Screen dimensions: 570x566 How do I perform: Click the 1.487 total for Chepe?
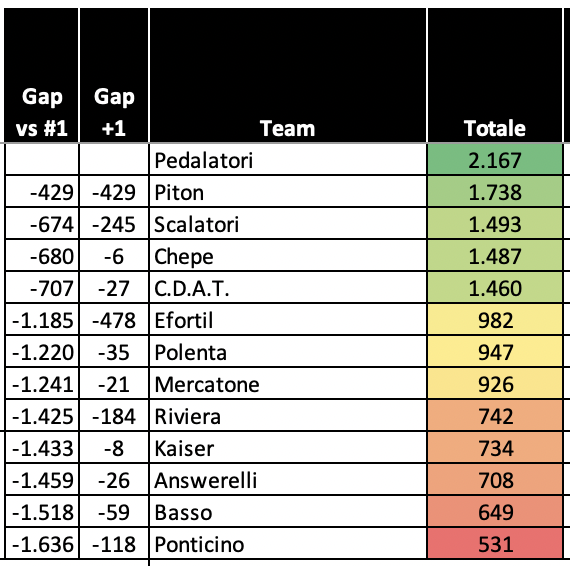point(495,256)
